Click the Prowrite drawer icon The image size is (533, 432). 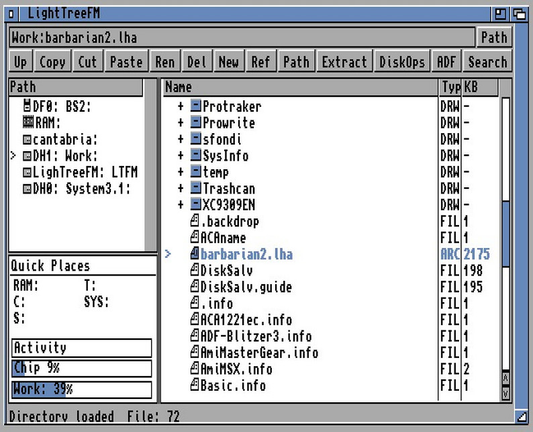pos(195,122)
